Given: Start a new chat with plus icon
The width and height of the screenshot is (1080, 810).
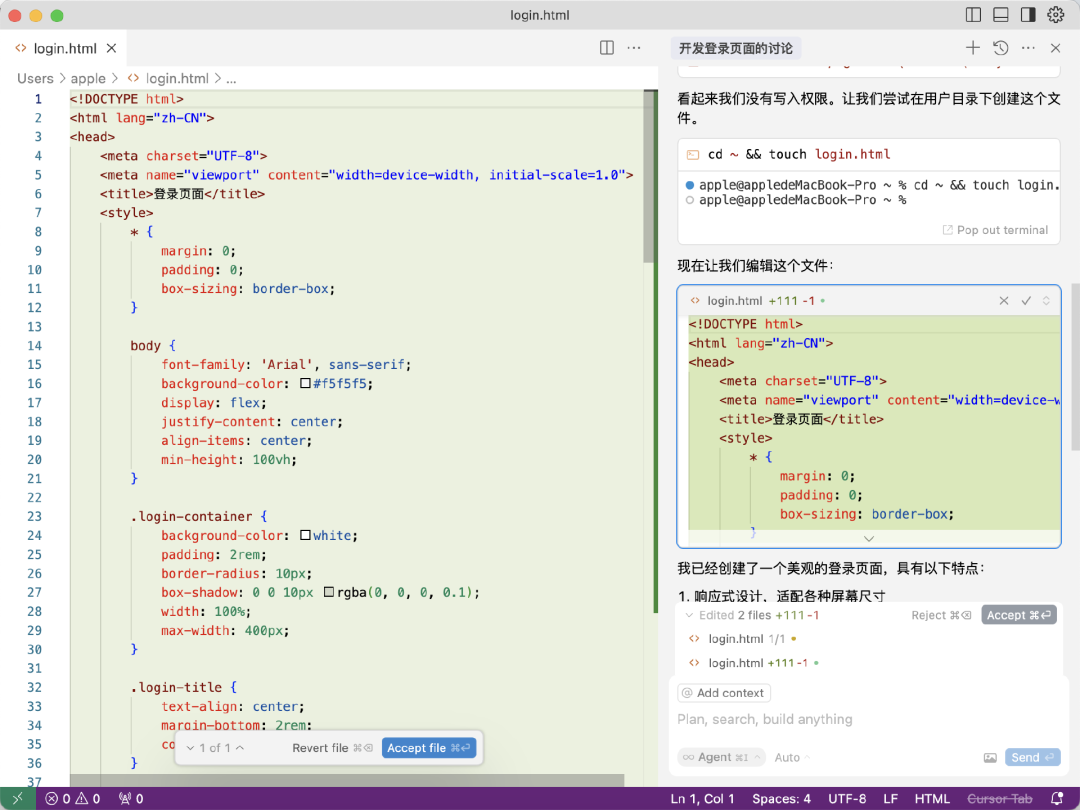Looking at the screenshot, I should [972, 48].
